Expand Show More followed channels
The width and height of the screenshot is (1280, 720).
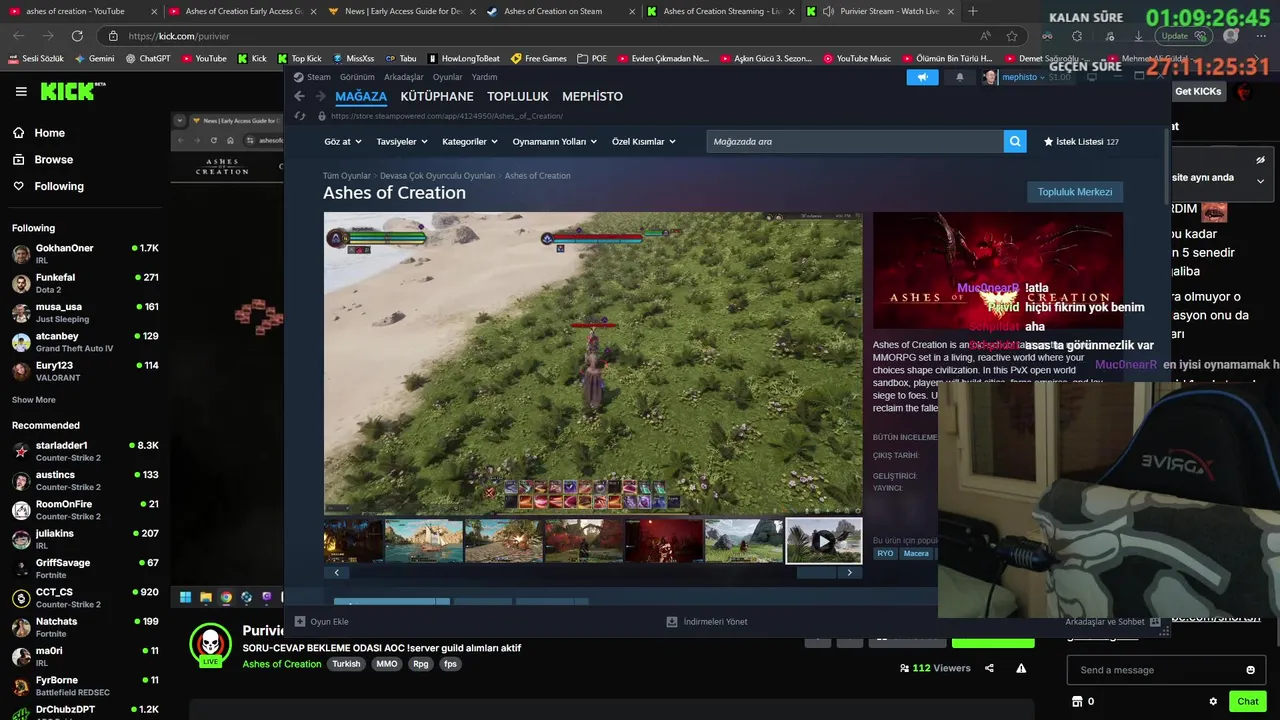[34, 400]
